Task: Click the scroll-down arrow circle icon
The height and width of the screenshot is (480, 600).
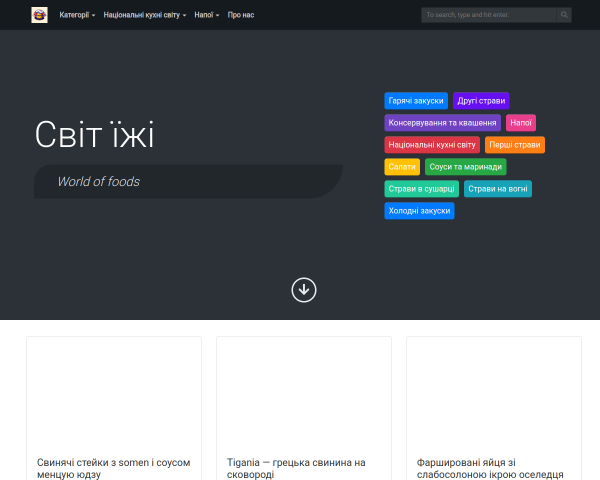Action: click(x=304, y=290)
